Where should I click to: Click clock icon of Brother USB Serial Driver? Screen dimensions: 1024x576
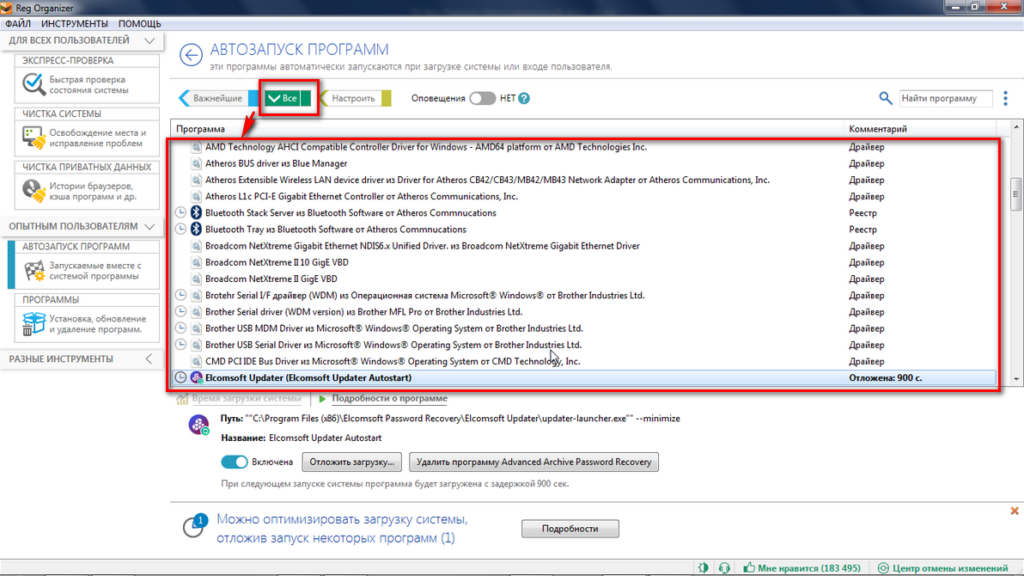[181, 344]
